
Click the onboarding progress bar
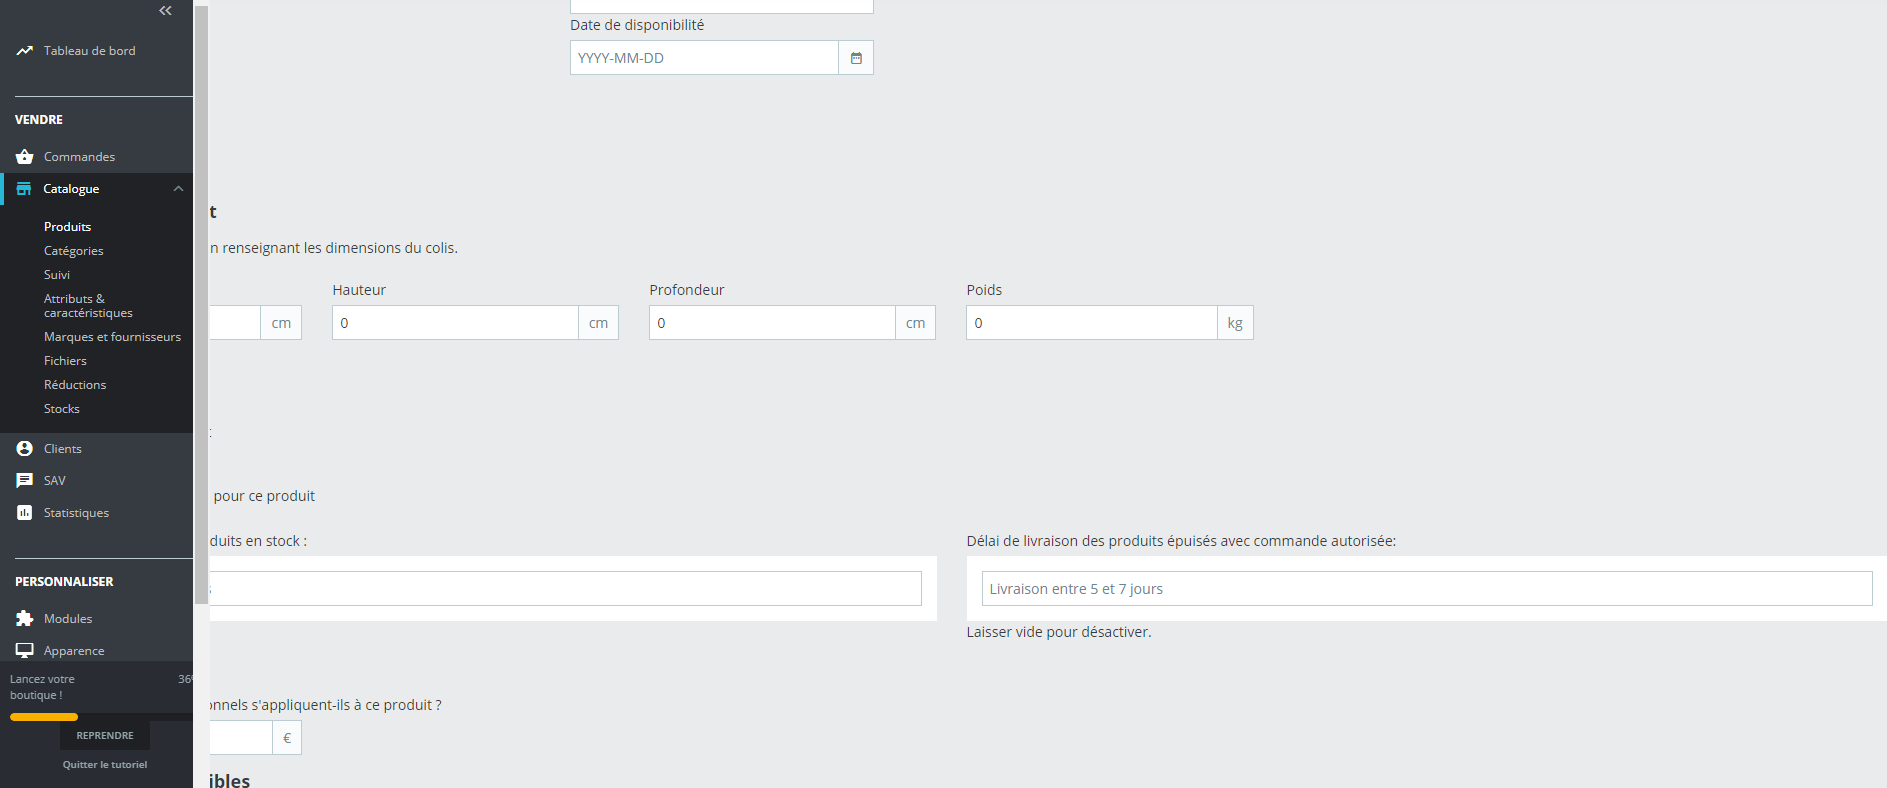click(100, 717)
